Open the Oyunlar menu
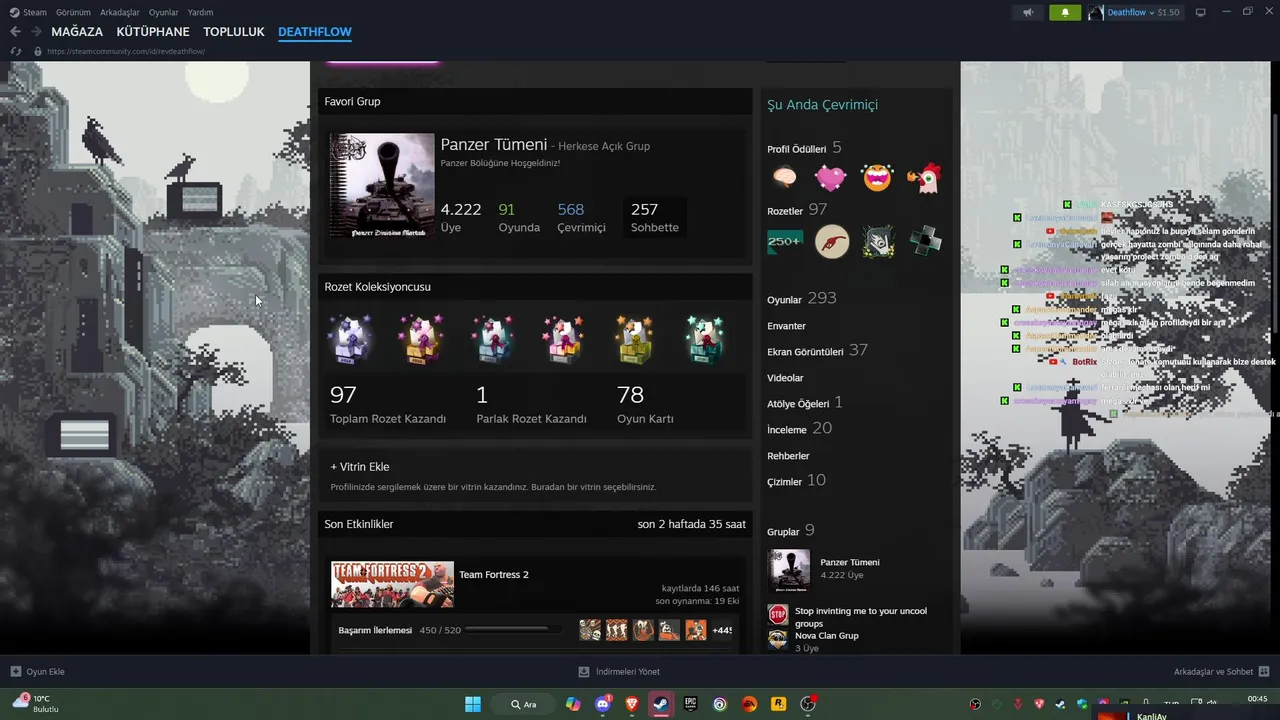 (x=163, y=12)
